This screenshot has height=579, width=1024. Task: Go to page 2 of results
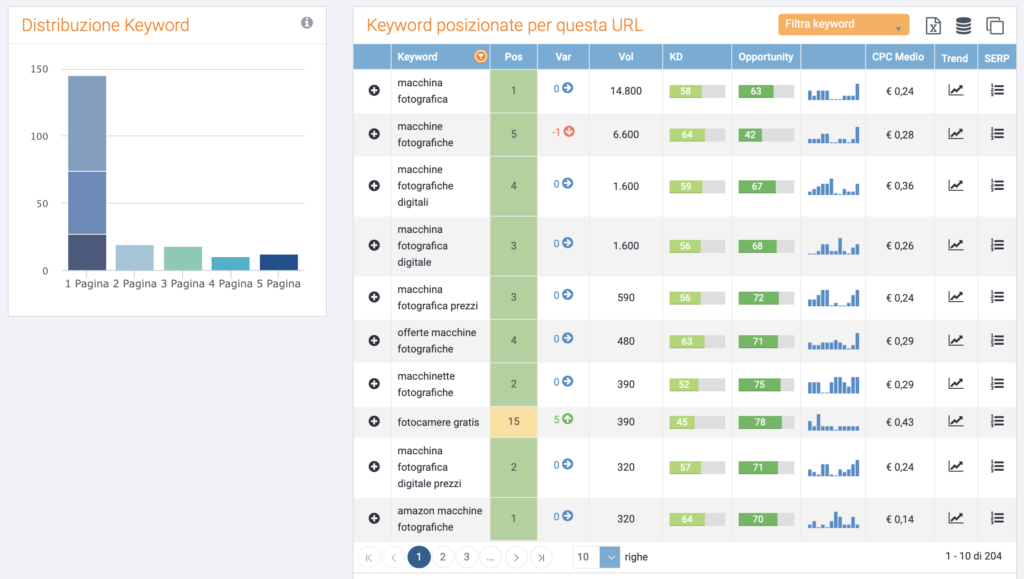point(442,557)
